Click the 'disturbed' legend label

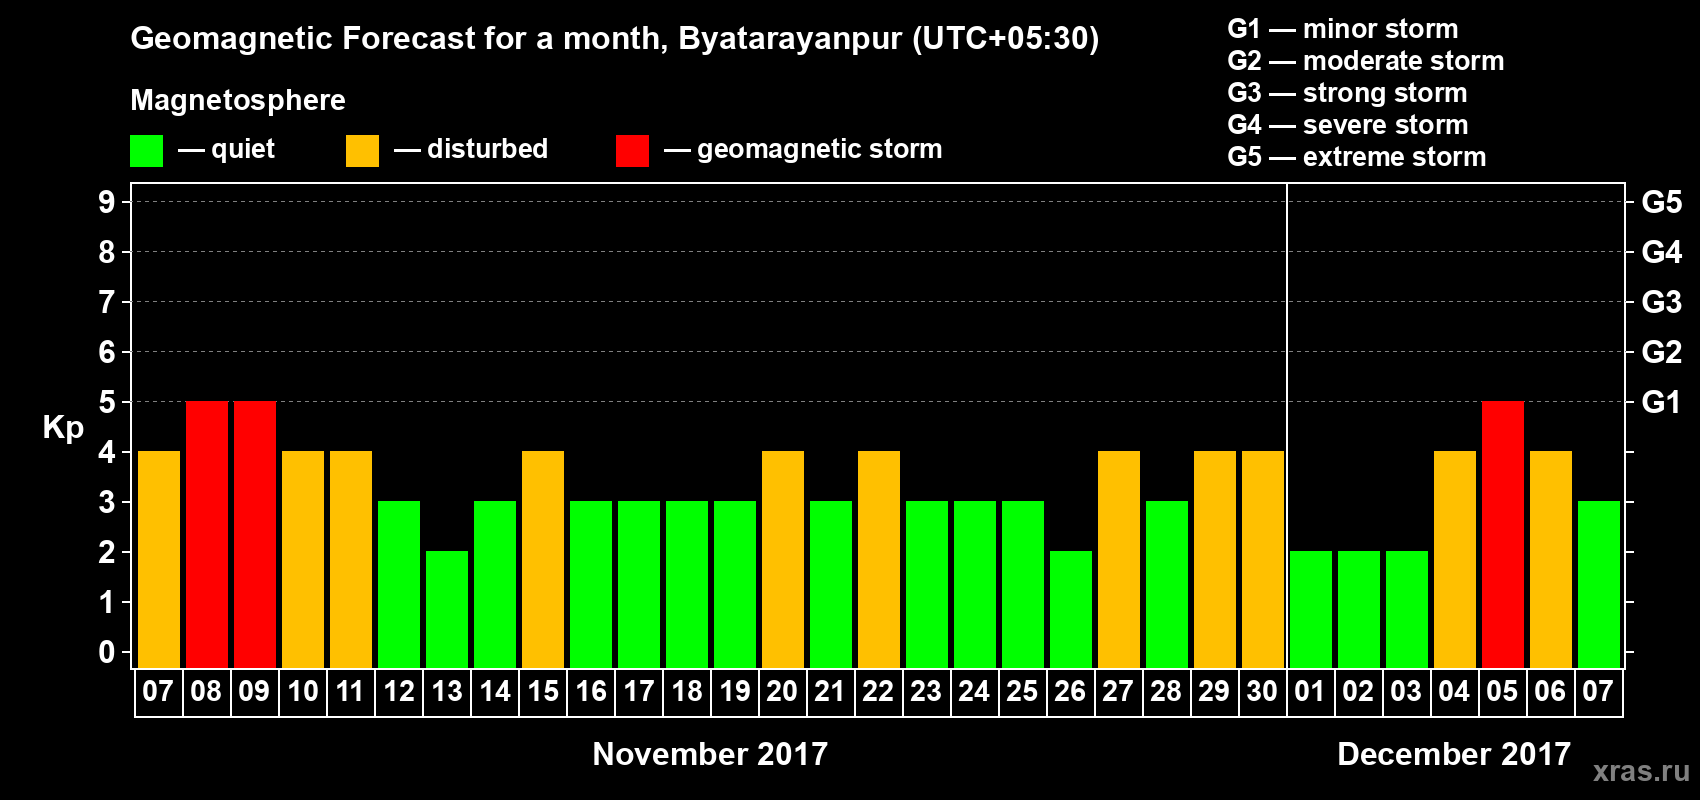tap(488, 149)
